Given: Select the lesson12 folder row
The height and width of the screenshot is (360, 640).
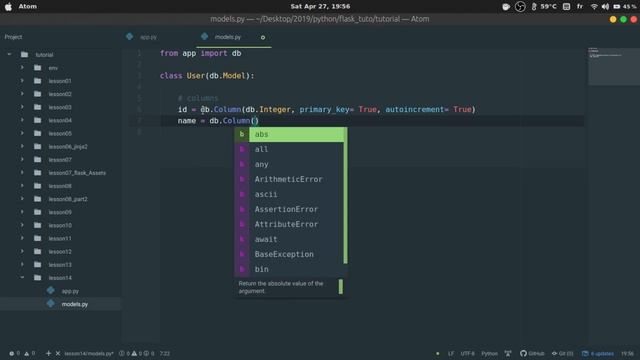Looking at the screenshot, I should [60, 251].
